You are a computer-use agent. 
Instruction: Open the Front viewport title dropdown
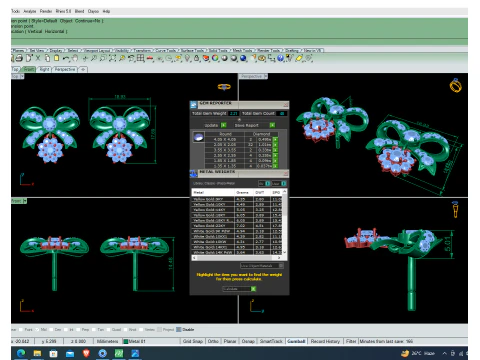25,201
